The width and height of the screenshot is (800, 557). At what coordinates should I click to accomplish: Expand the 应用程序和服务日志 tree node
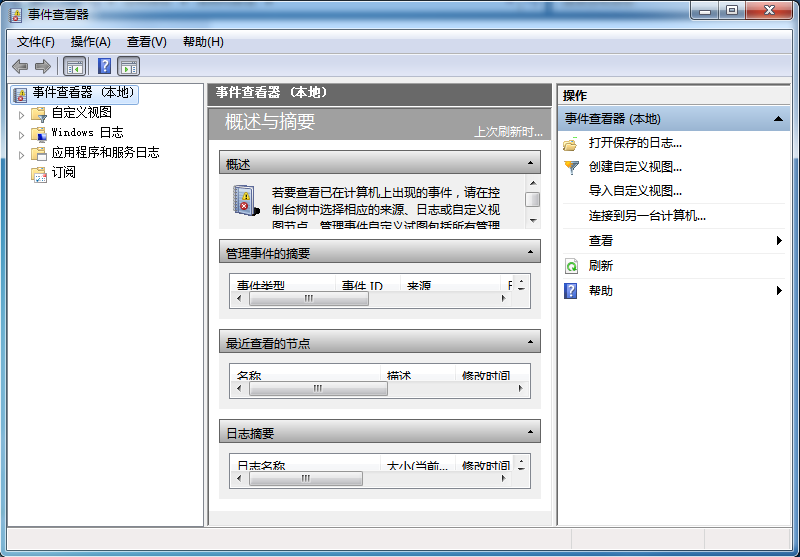point(21,155)
